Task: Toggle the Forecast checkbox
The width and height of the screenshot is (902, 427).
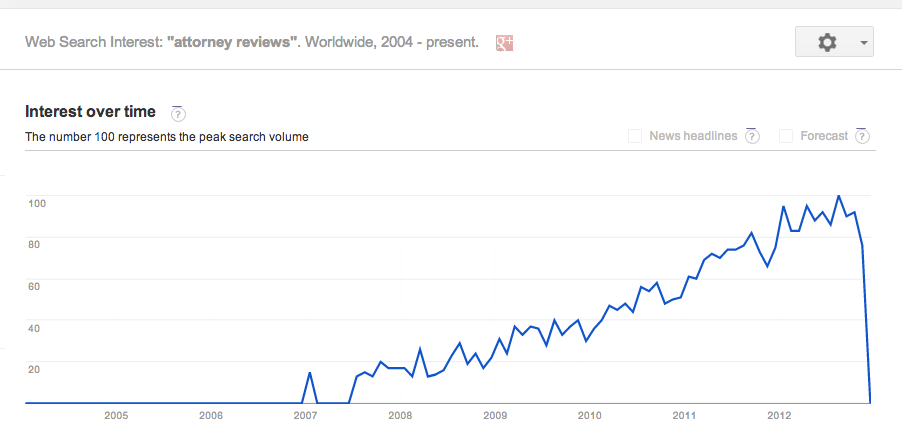Action: (x=786, y=136)
